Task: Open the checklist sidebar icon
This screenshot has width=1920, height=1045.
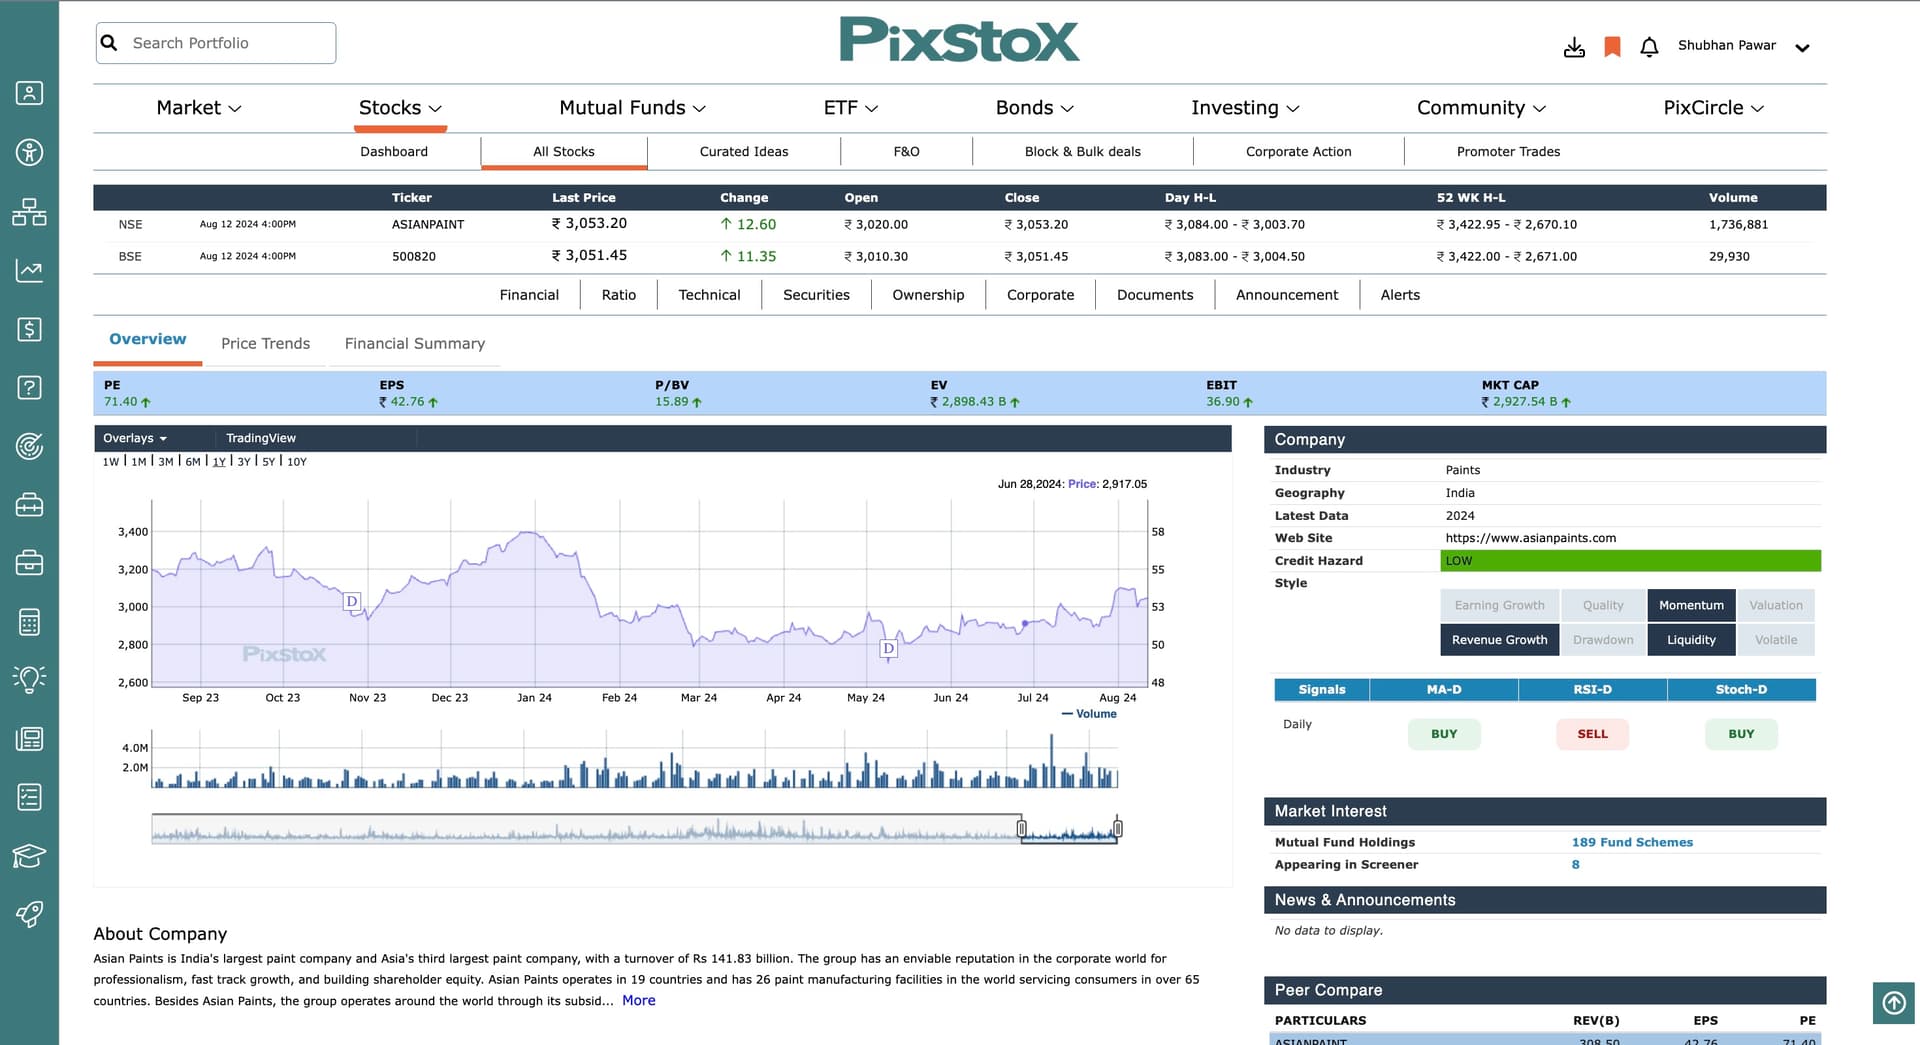Action: tap(29, 797)
